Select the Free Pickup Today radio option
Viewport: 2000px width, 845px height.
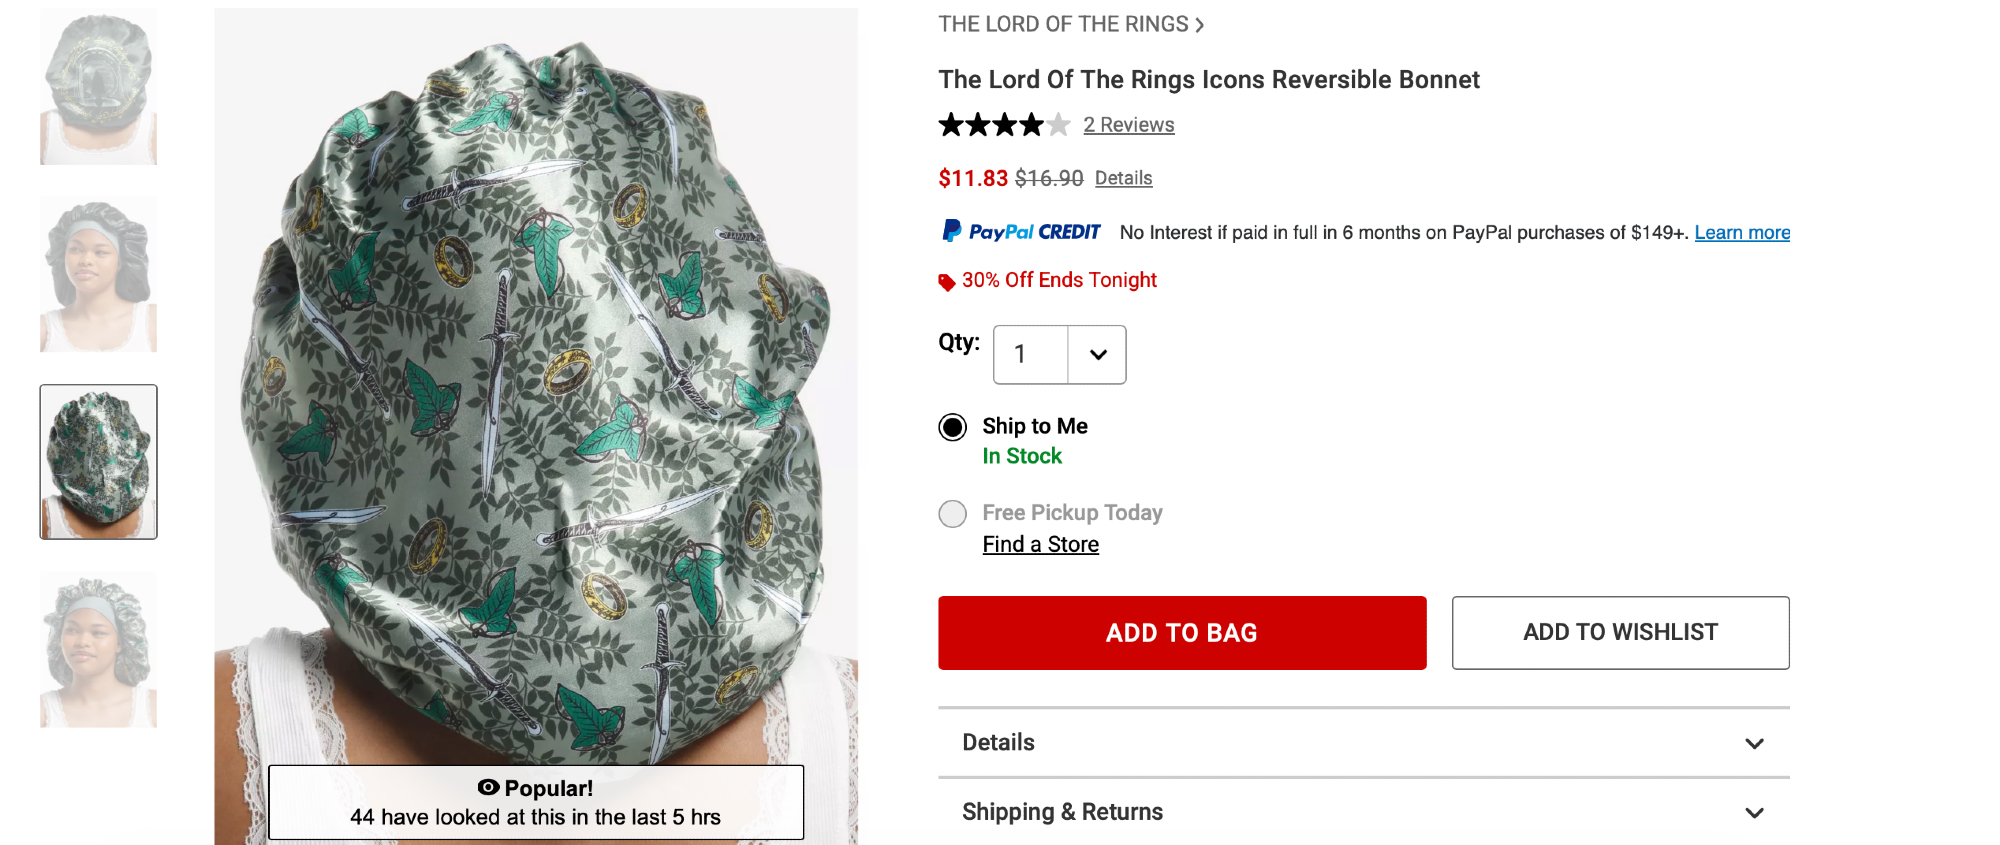tap(953, 514)
